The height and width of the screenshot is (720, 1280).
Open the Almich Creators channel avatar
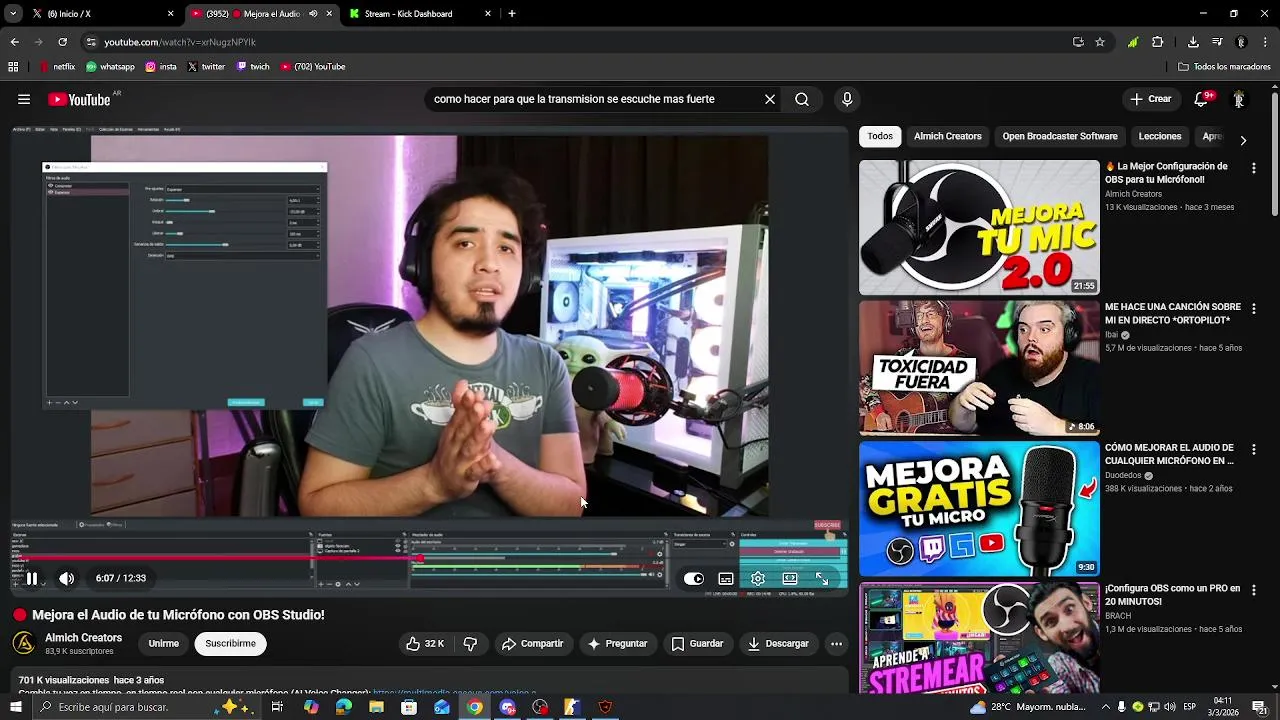pyautogui.click(x=24, y=643)
